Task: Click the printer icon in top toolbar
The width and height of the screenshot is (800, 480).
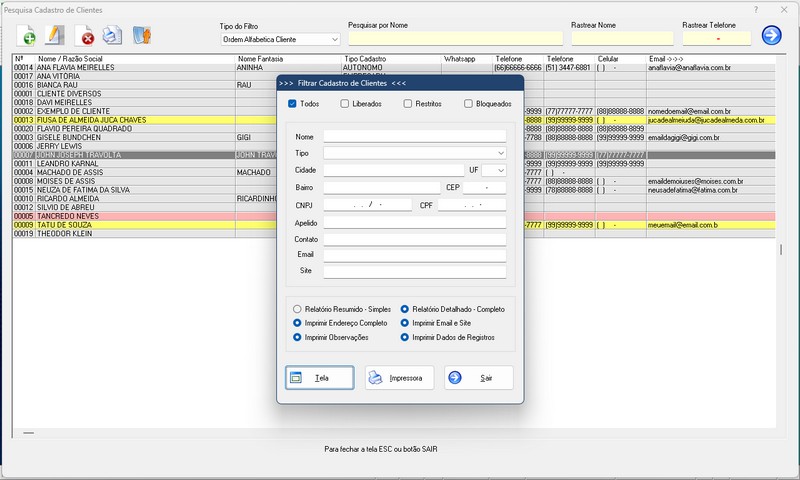Action: click(x=113, y=36)
